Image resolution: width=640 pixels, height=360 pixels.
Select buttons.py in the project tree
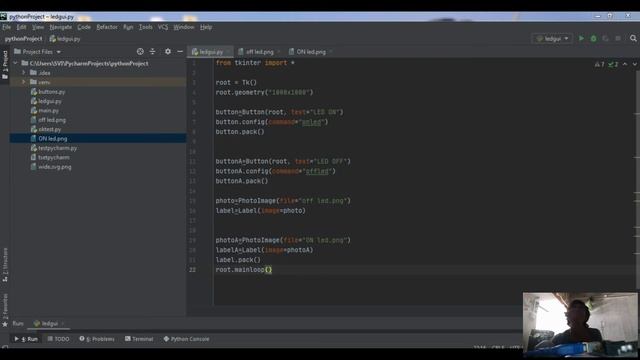coord(51,92)
